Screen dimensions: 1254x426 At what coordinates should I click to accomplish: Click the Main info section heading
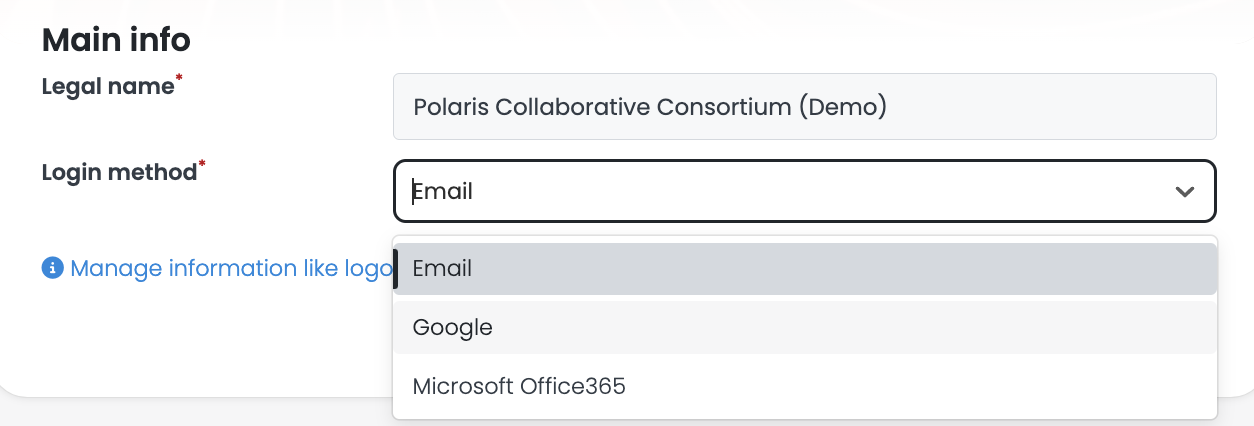pyautogui.click(x=116, y=40)
